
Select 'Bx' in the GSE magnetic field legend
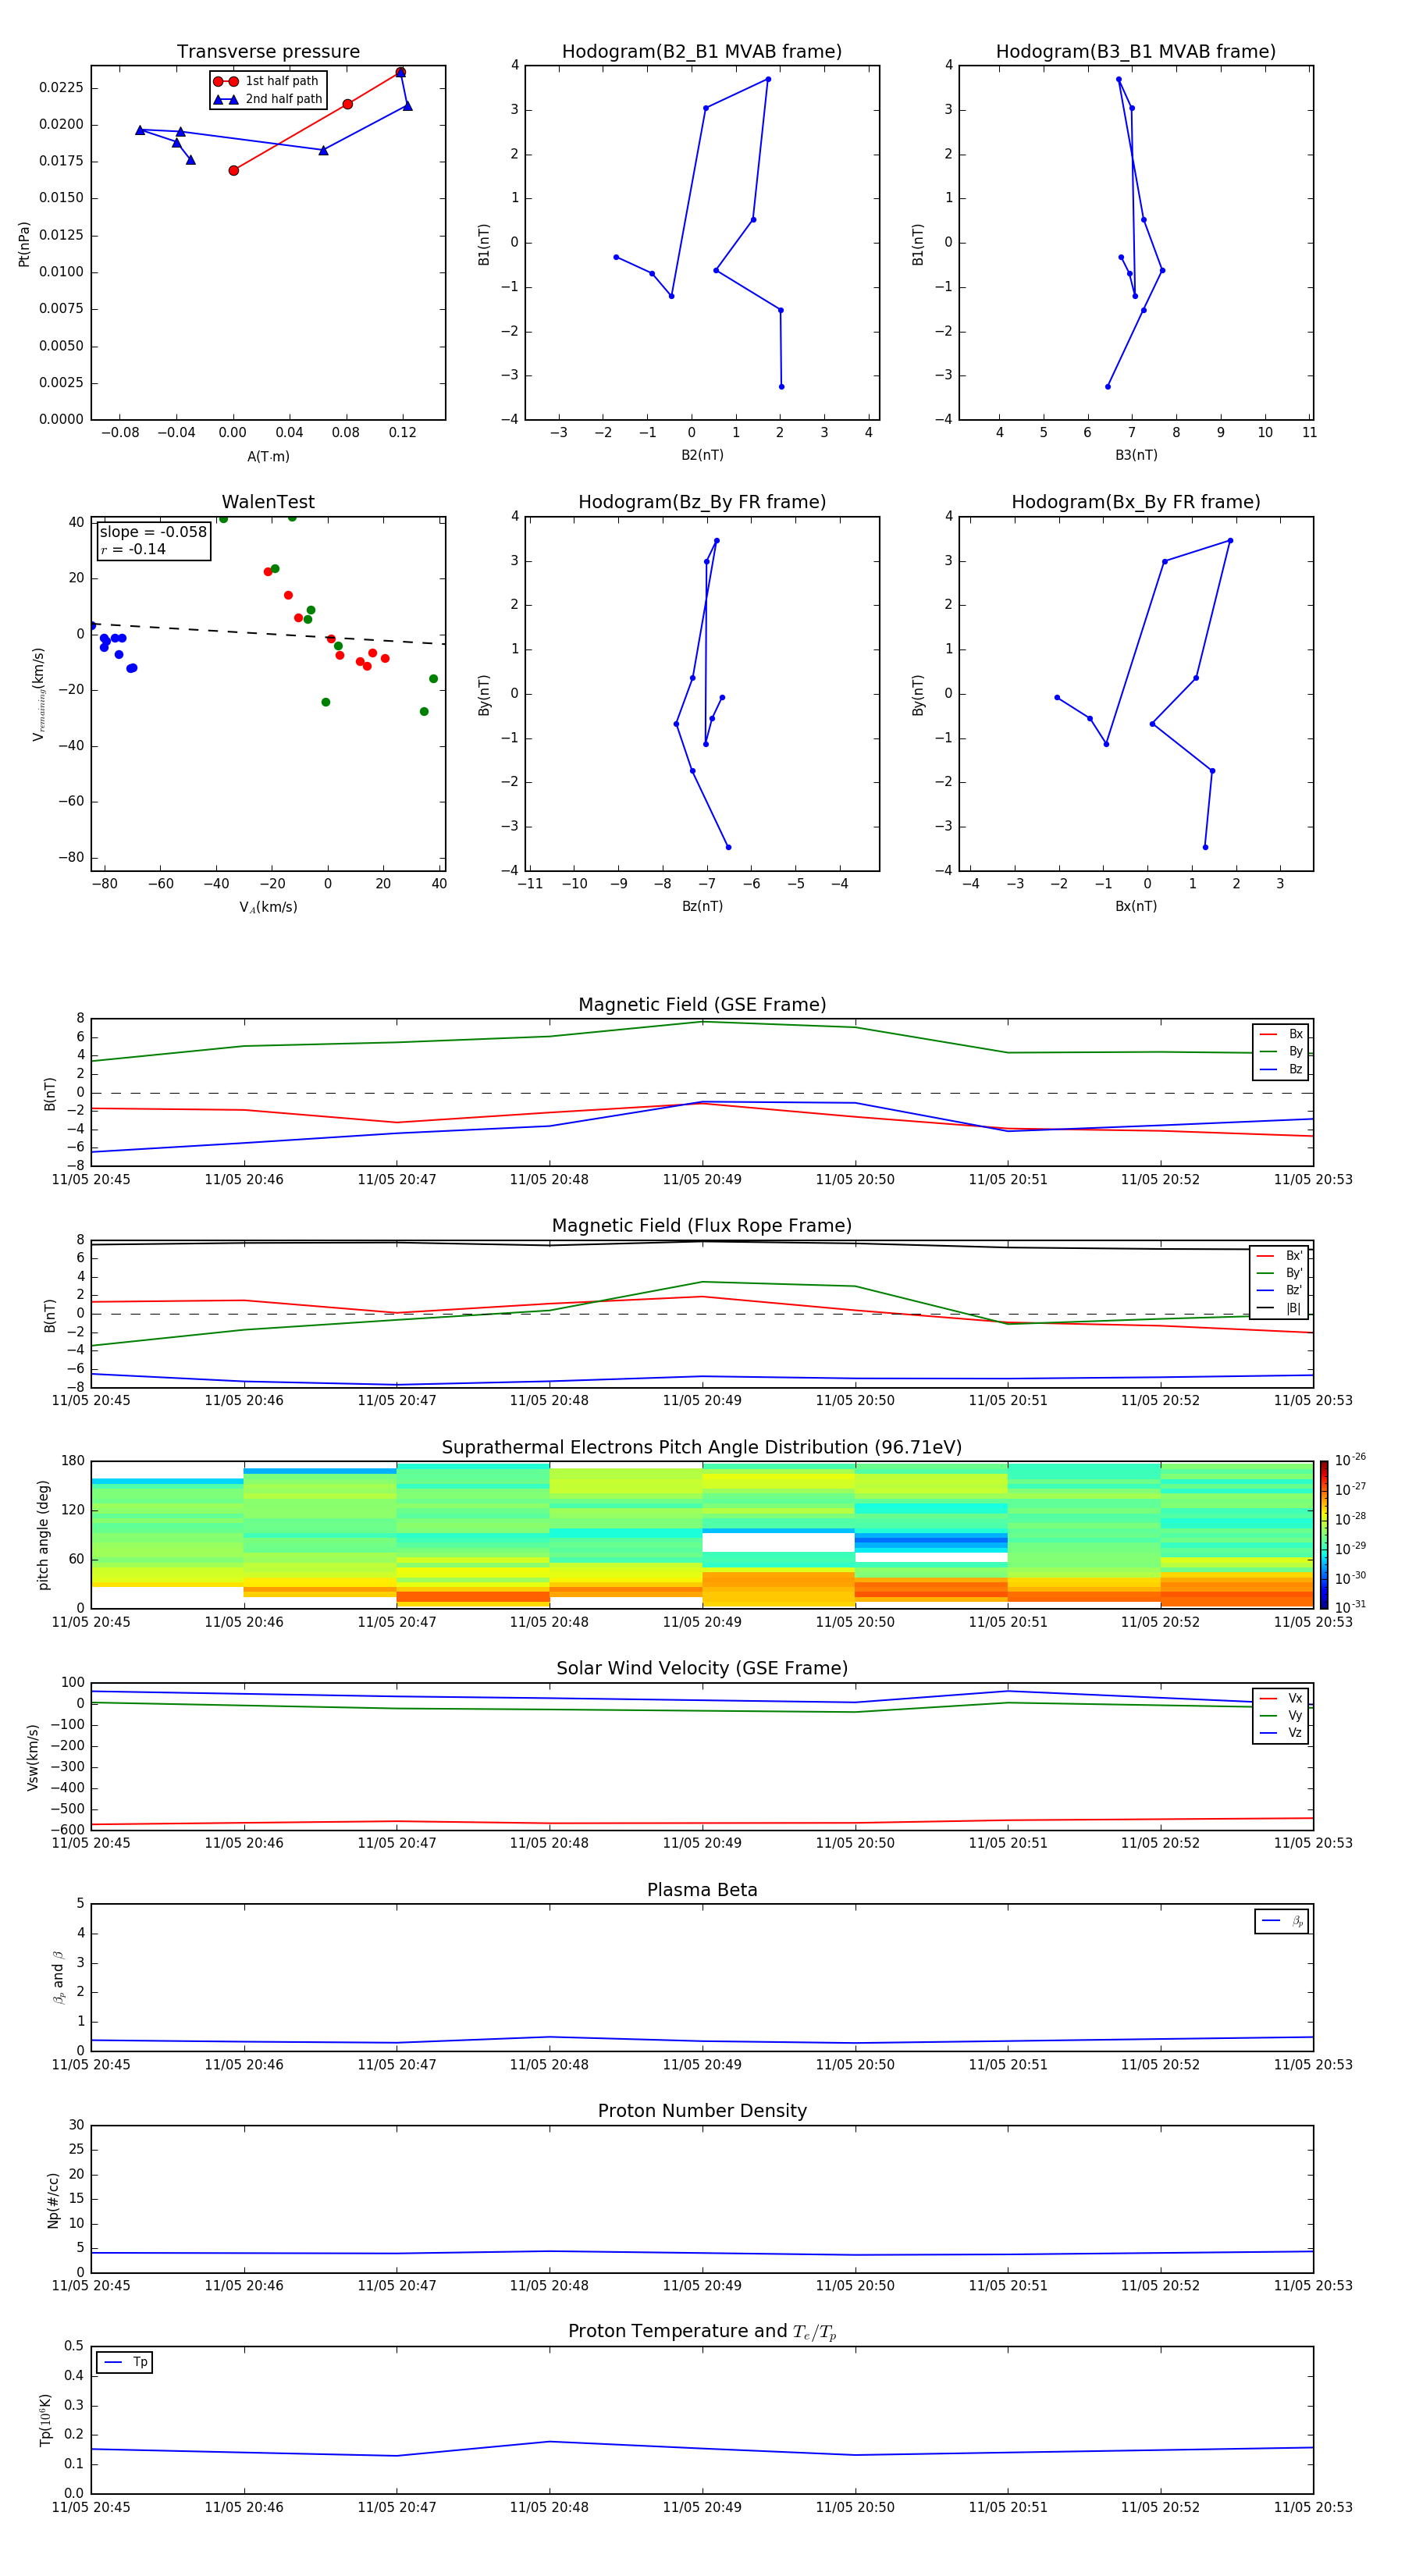click(x=1281, y=1034)
